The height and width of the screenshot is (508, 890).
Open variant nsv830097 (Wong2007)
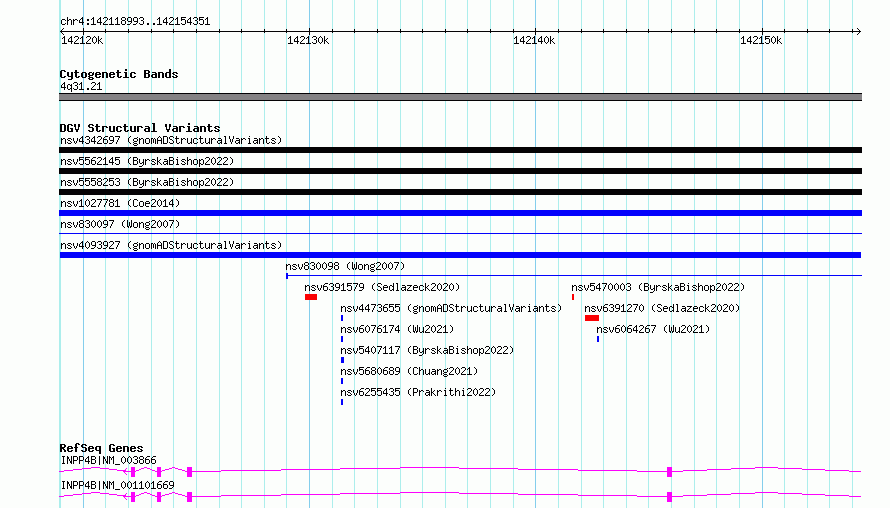[x=120, y=224]
